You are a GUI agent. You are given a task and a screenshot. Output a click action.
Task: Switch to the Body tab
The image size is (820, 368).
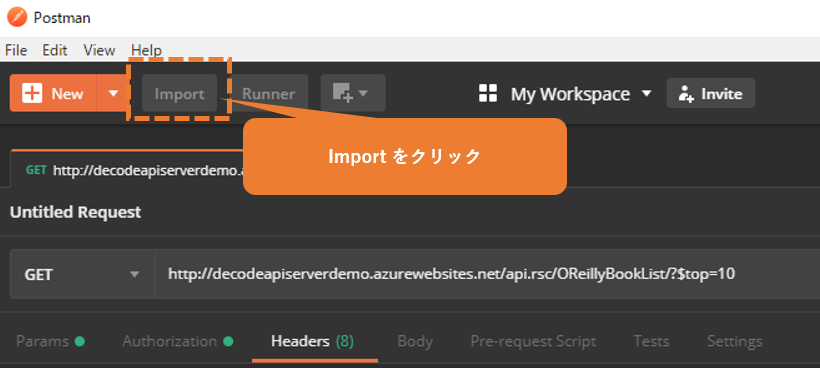415,341
